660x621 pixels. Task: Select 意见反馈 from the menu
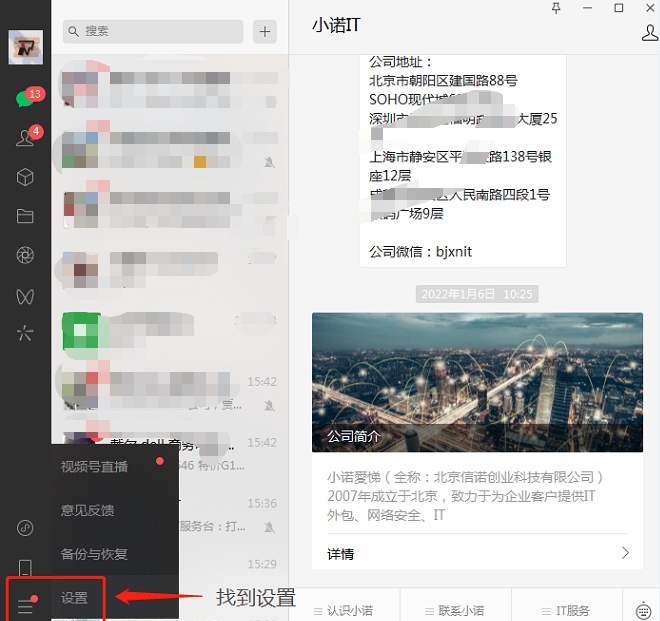click(114, 510)
